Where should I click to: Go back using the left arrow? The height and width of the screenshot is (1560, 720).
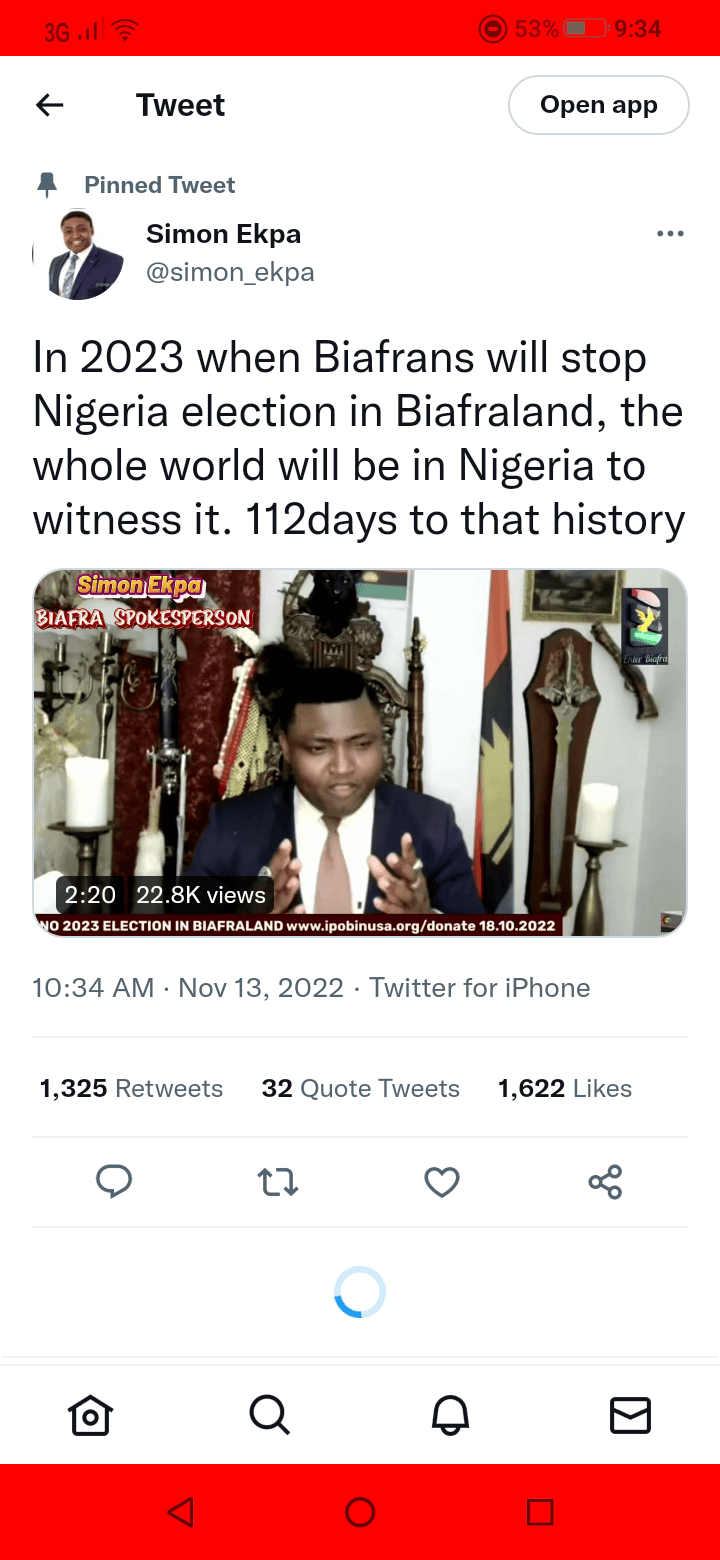coord(49,105)
